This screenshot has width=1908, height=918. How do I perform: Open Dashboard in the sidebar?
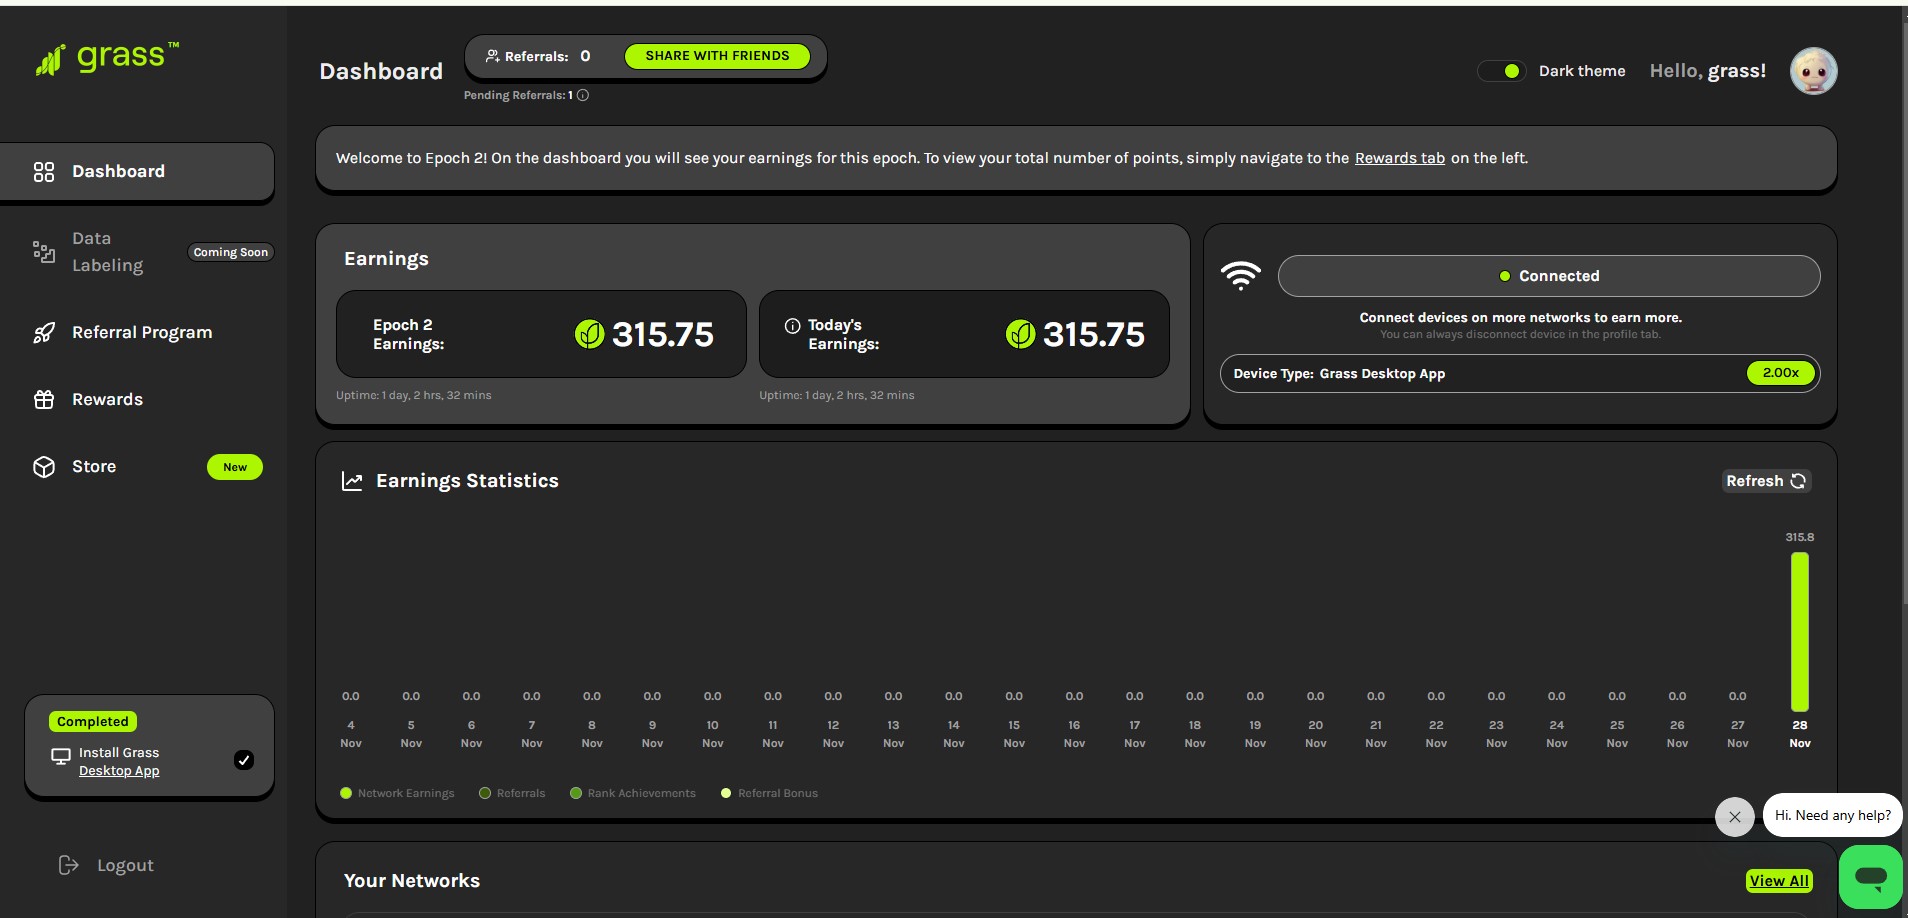point(137,172)
